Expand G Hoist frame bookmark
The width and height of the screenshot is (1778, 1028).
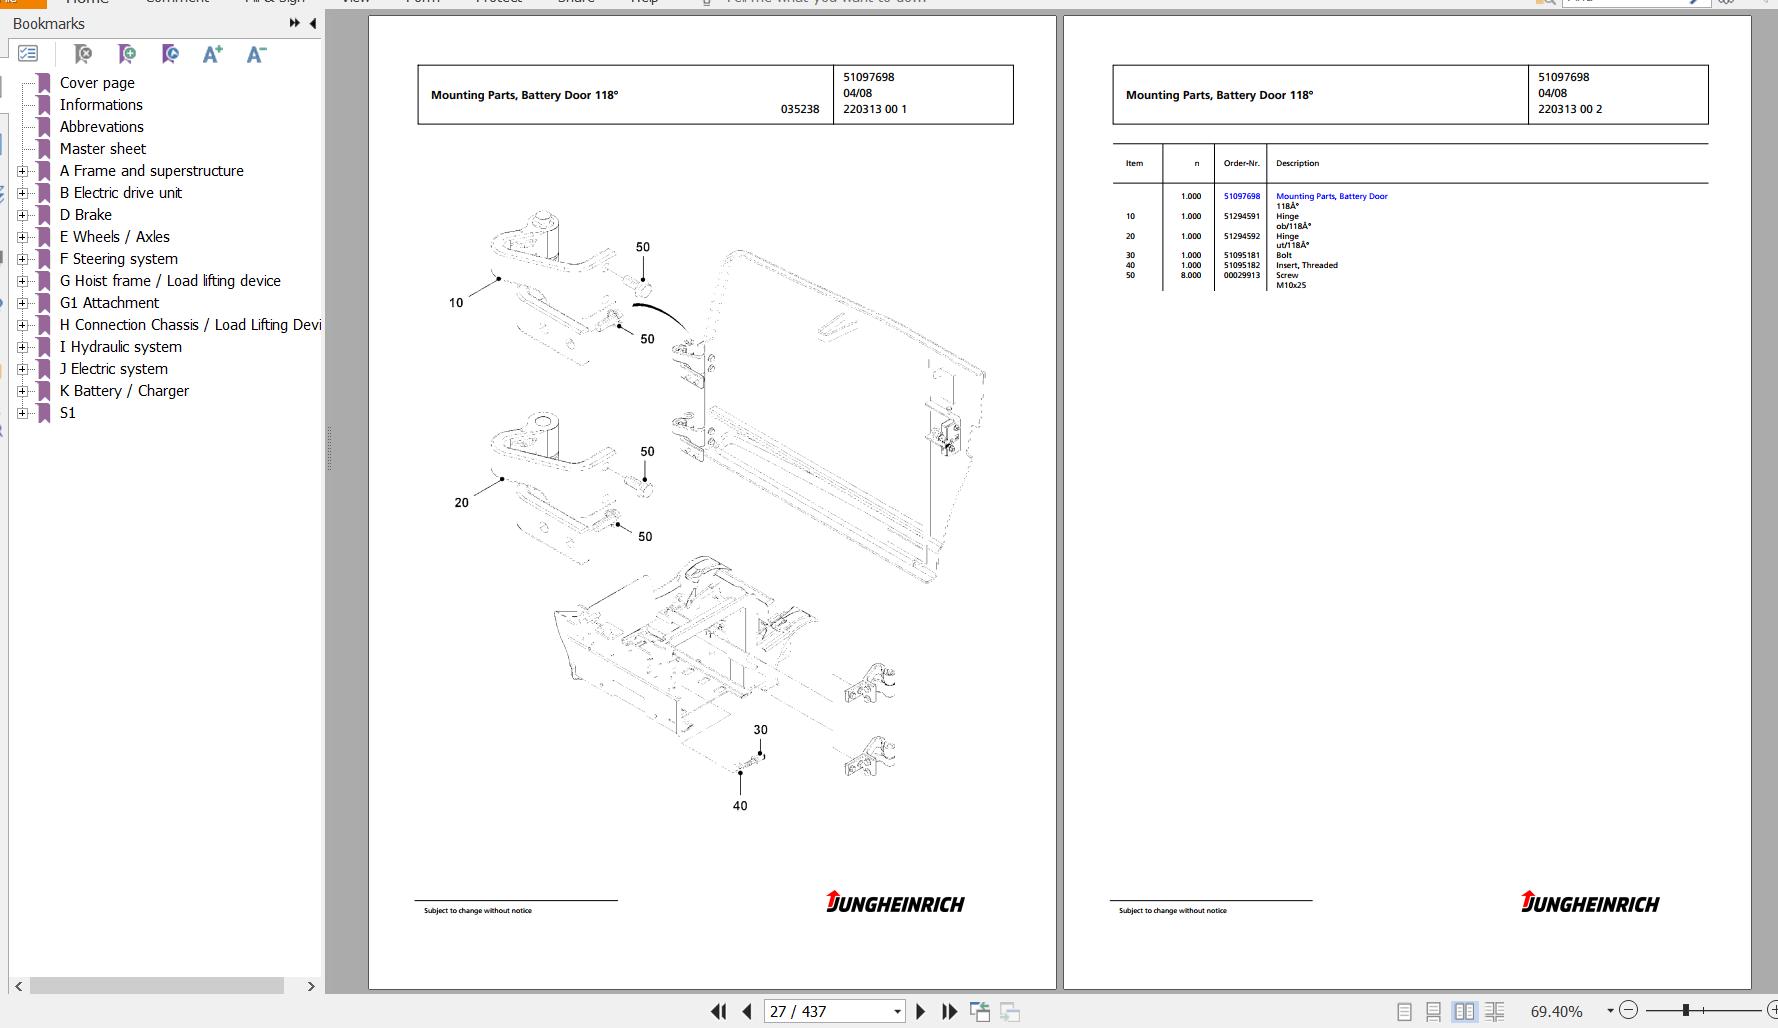22,281
